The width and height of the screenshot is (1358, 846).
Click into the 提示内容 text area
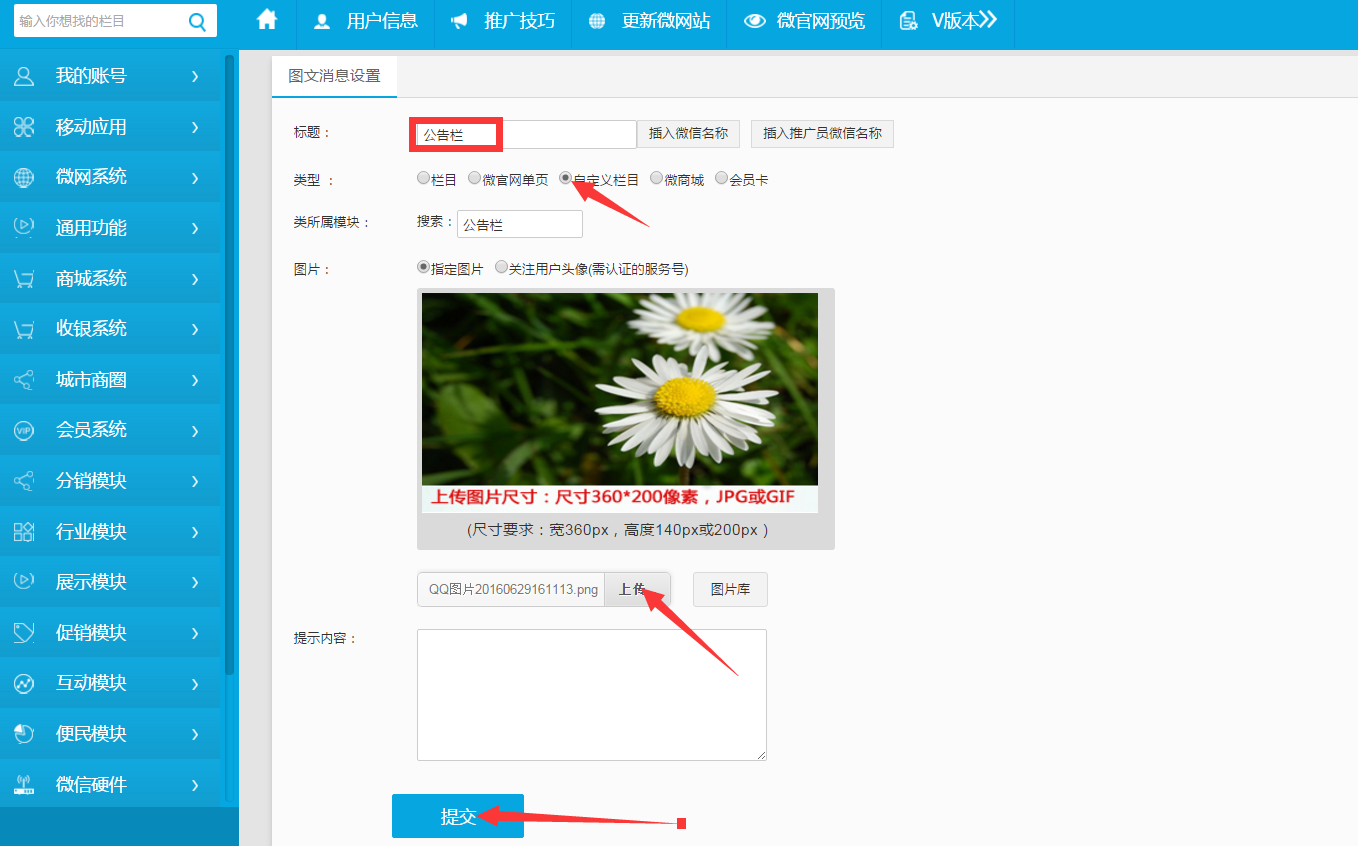click(x=591, y=694)
